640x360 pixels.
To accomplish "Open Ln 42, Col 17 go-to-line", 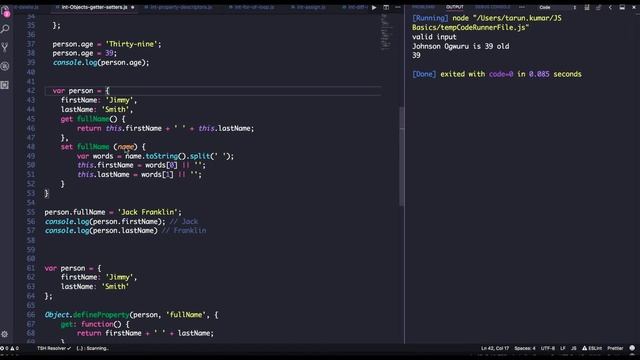I will (495, 348).
